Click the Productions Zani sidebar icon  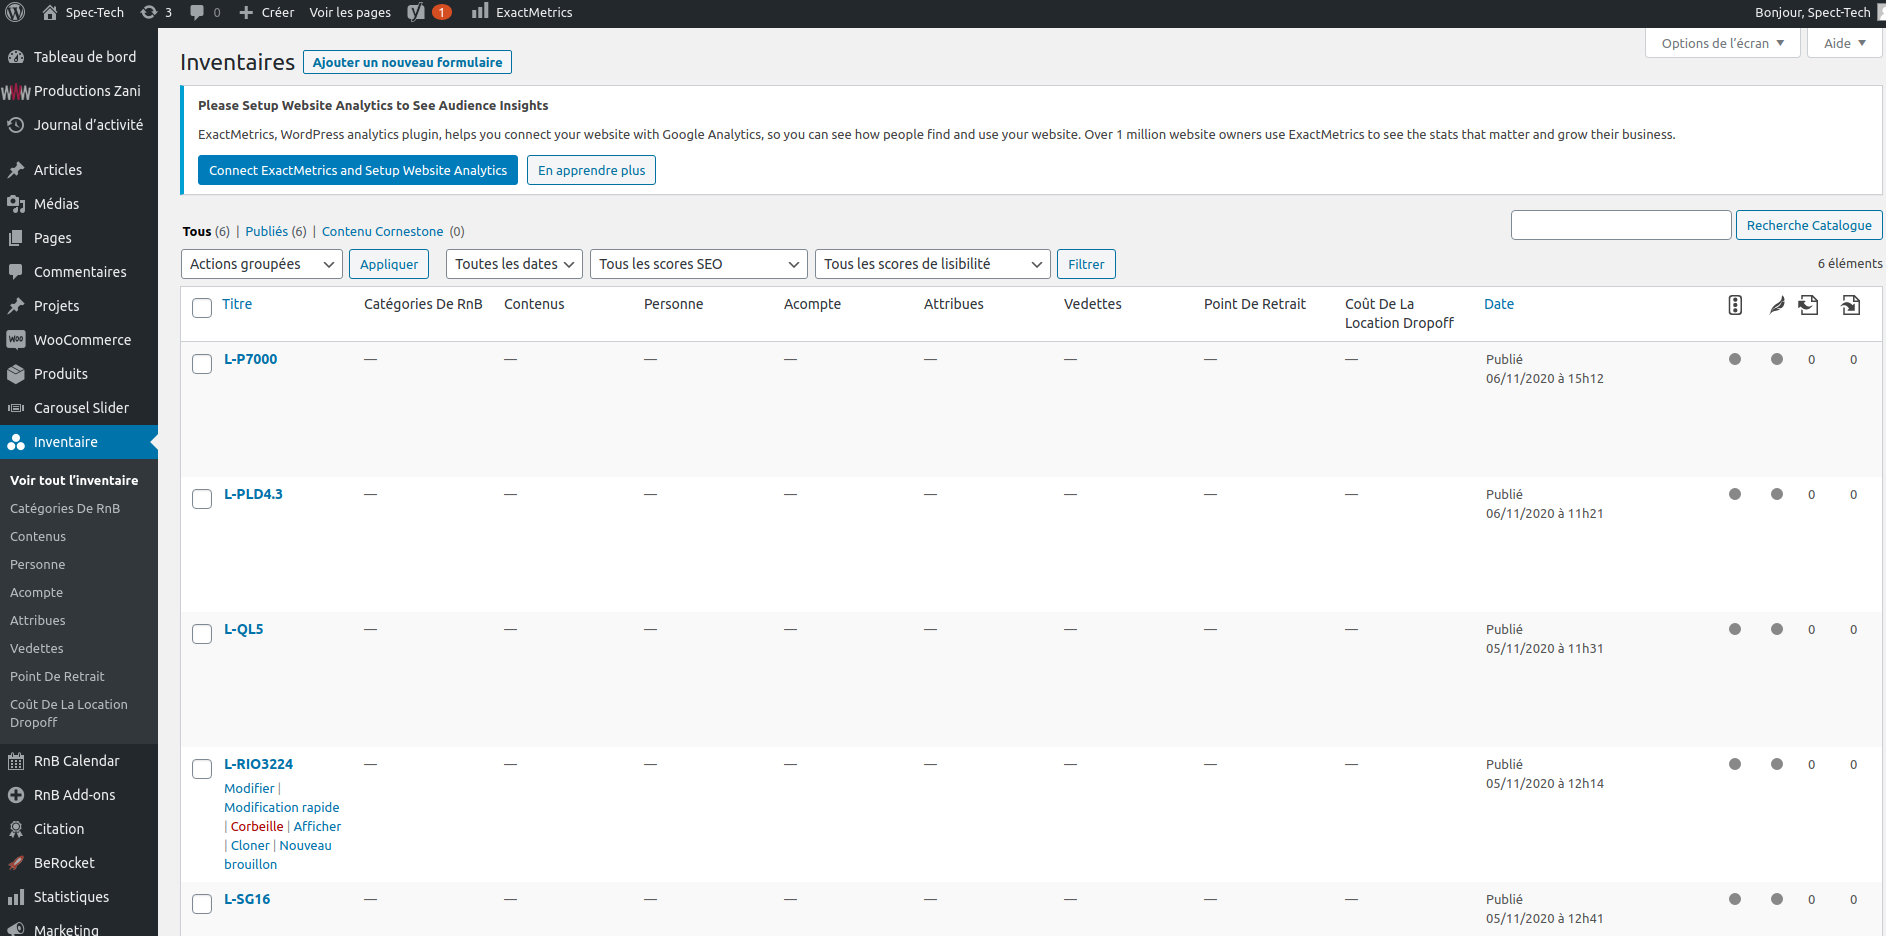(16, 91)
